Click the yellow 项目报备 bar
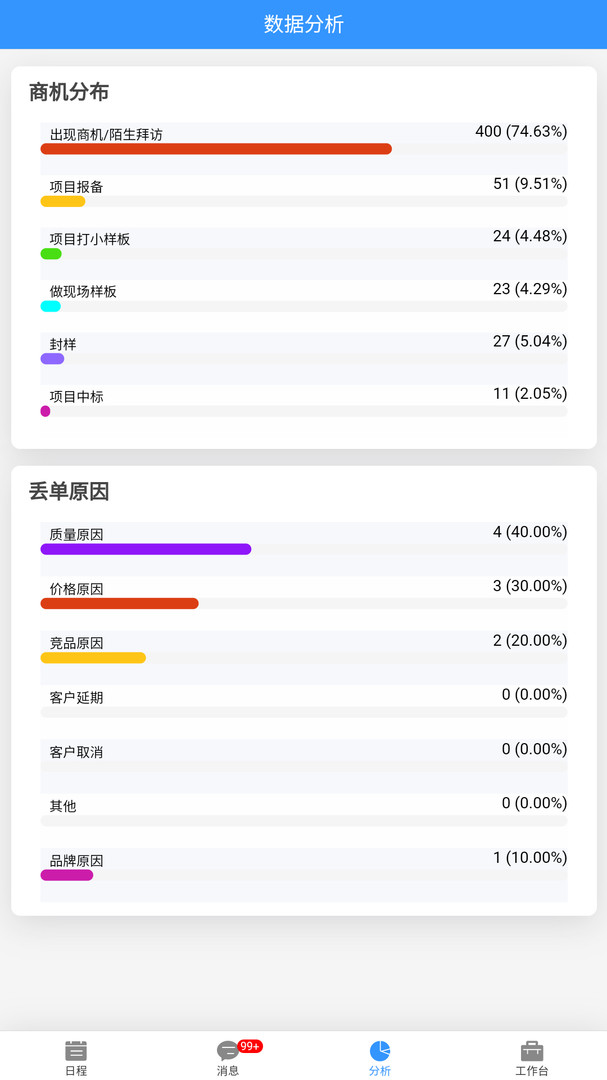607x1080 pixels. (63, 201)
